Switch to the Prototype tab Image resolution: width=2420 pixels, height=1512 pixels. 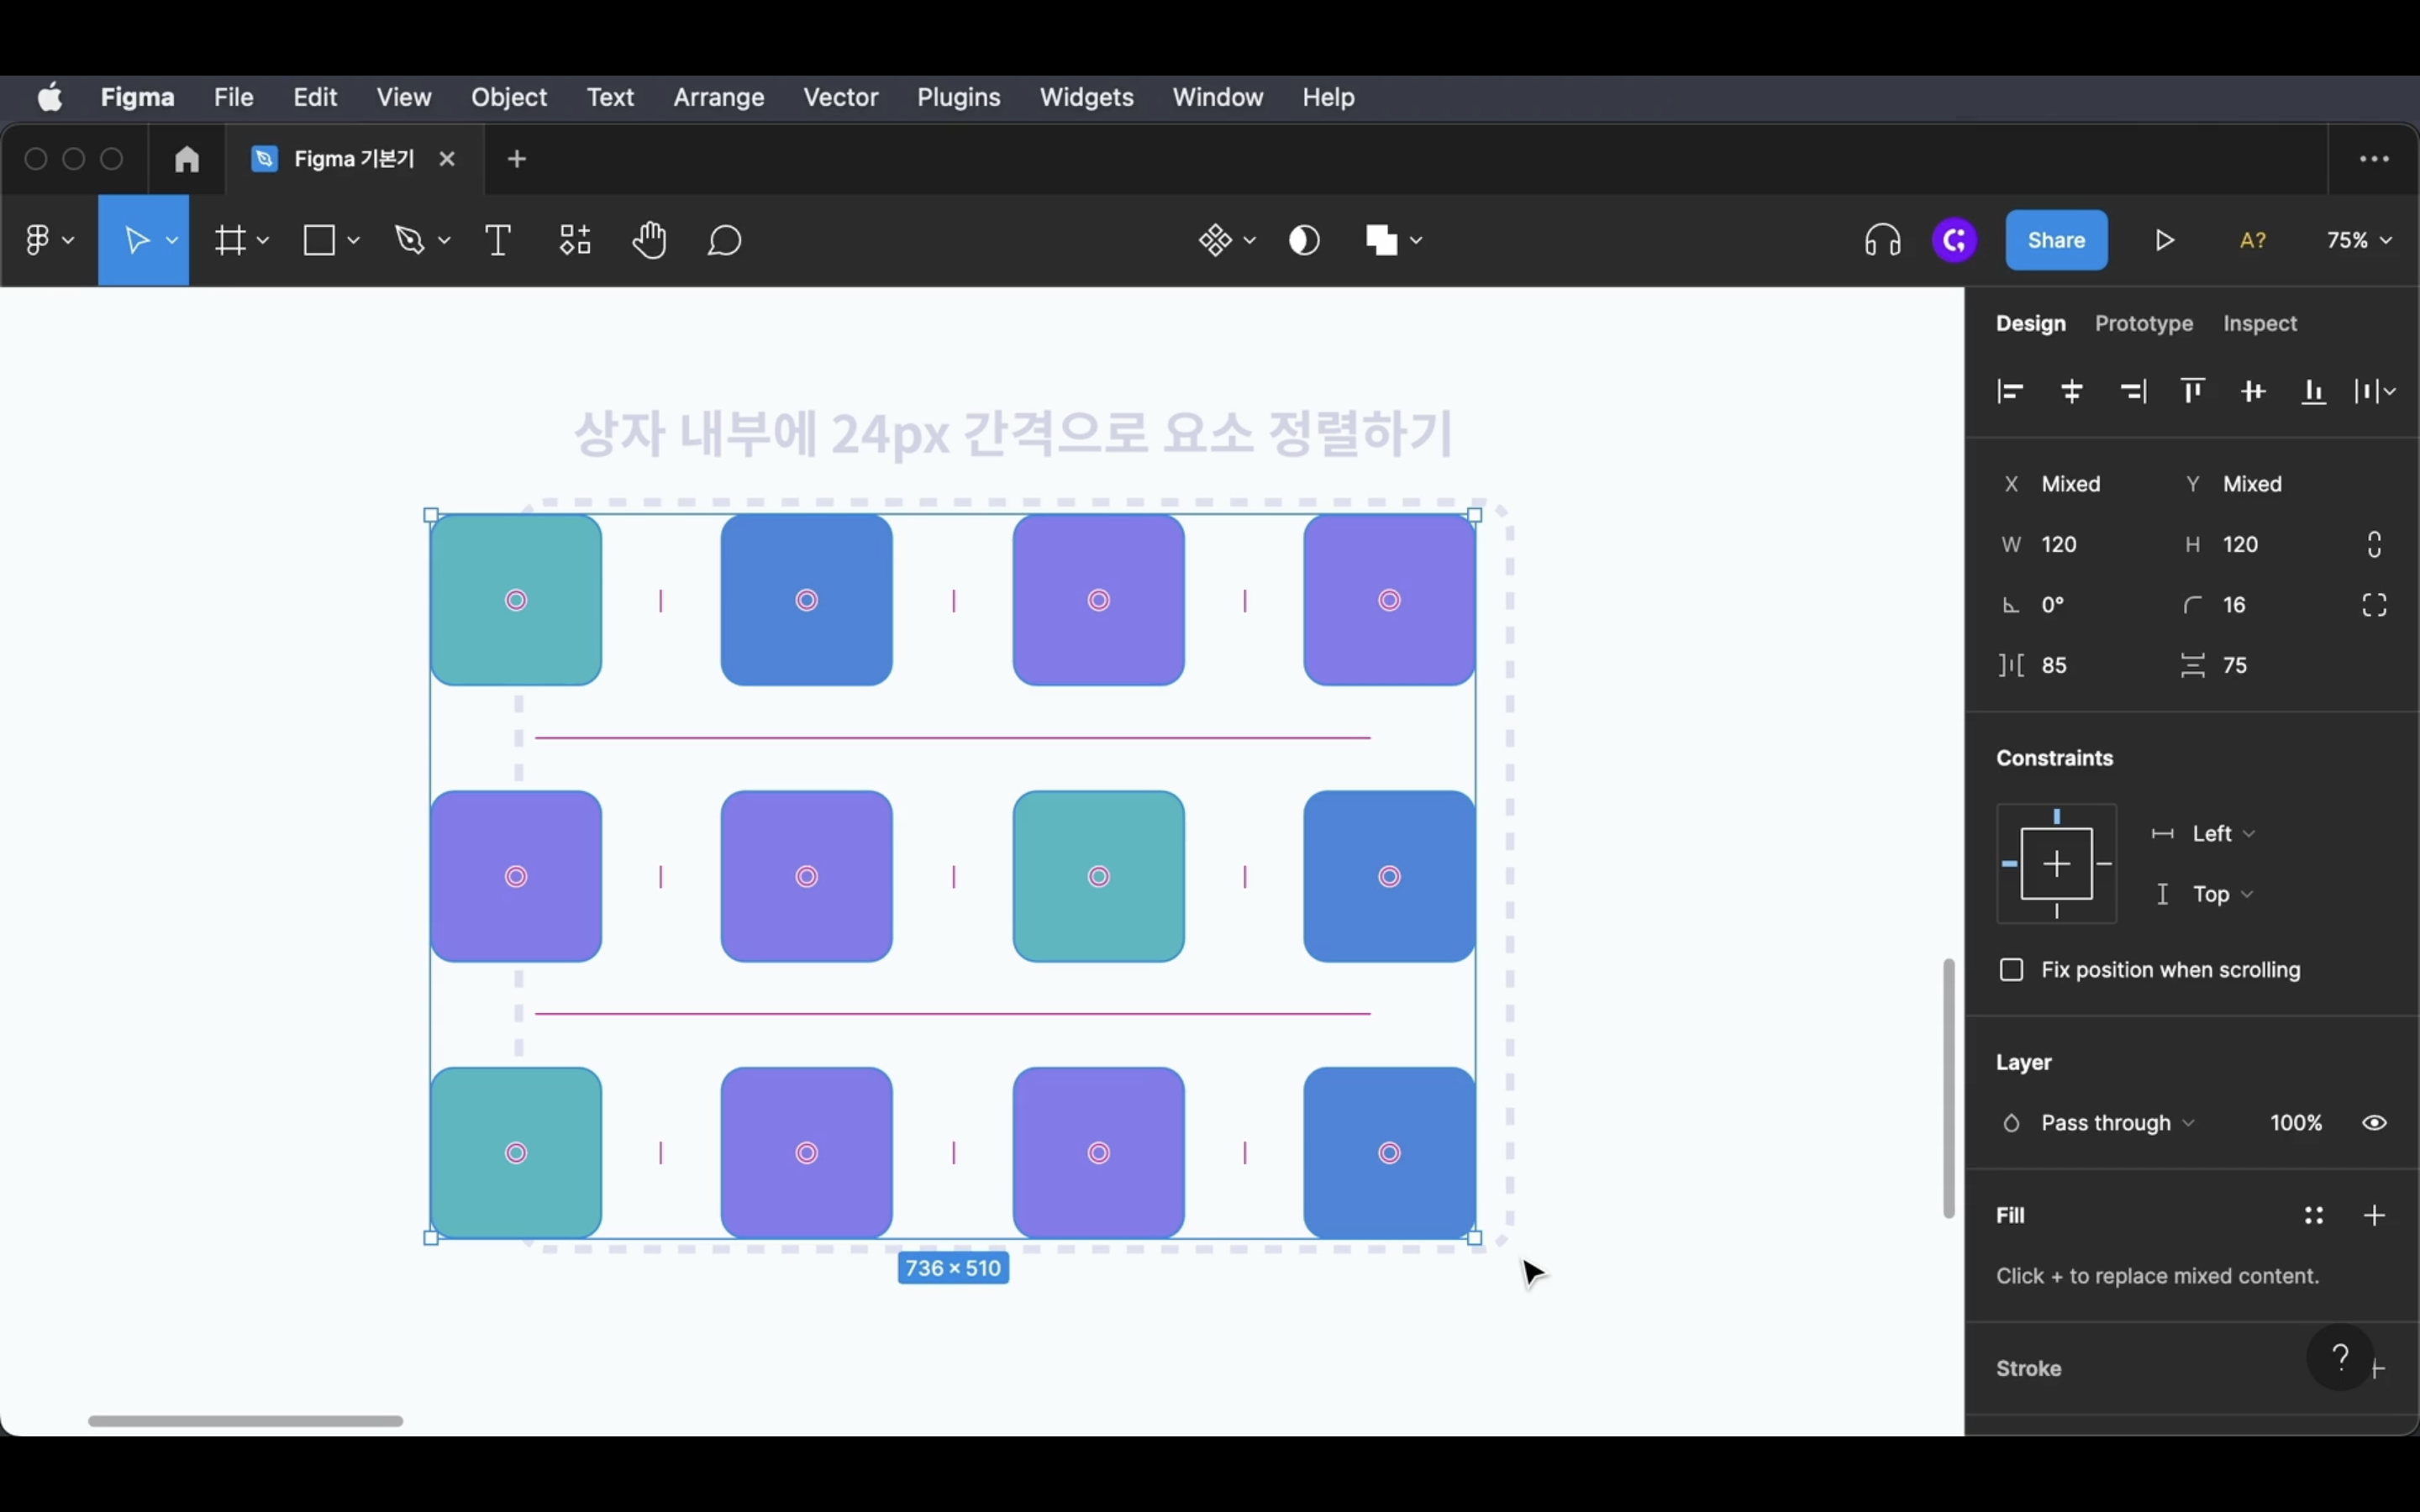click(x=2143, y=323)
